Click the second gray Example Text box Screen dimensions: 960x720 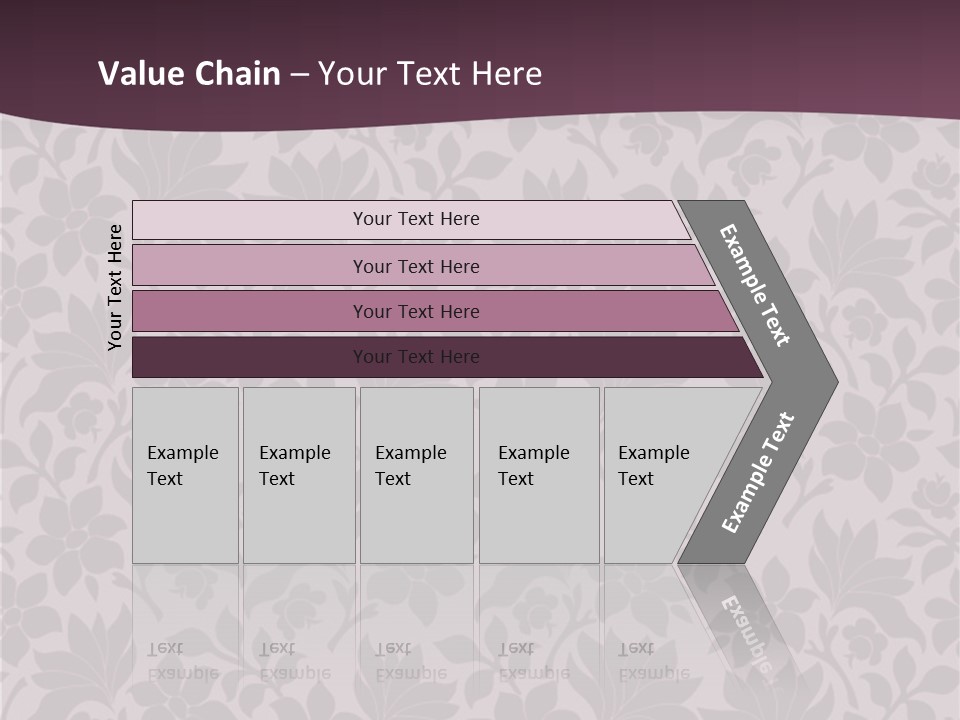(299, 475)
